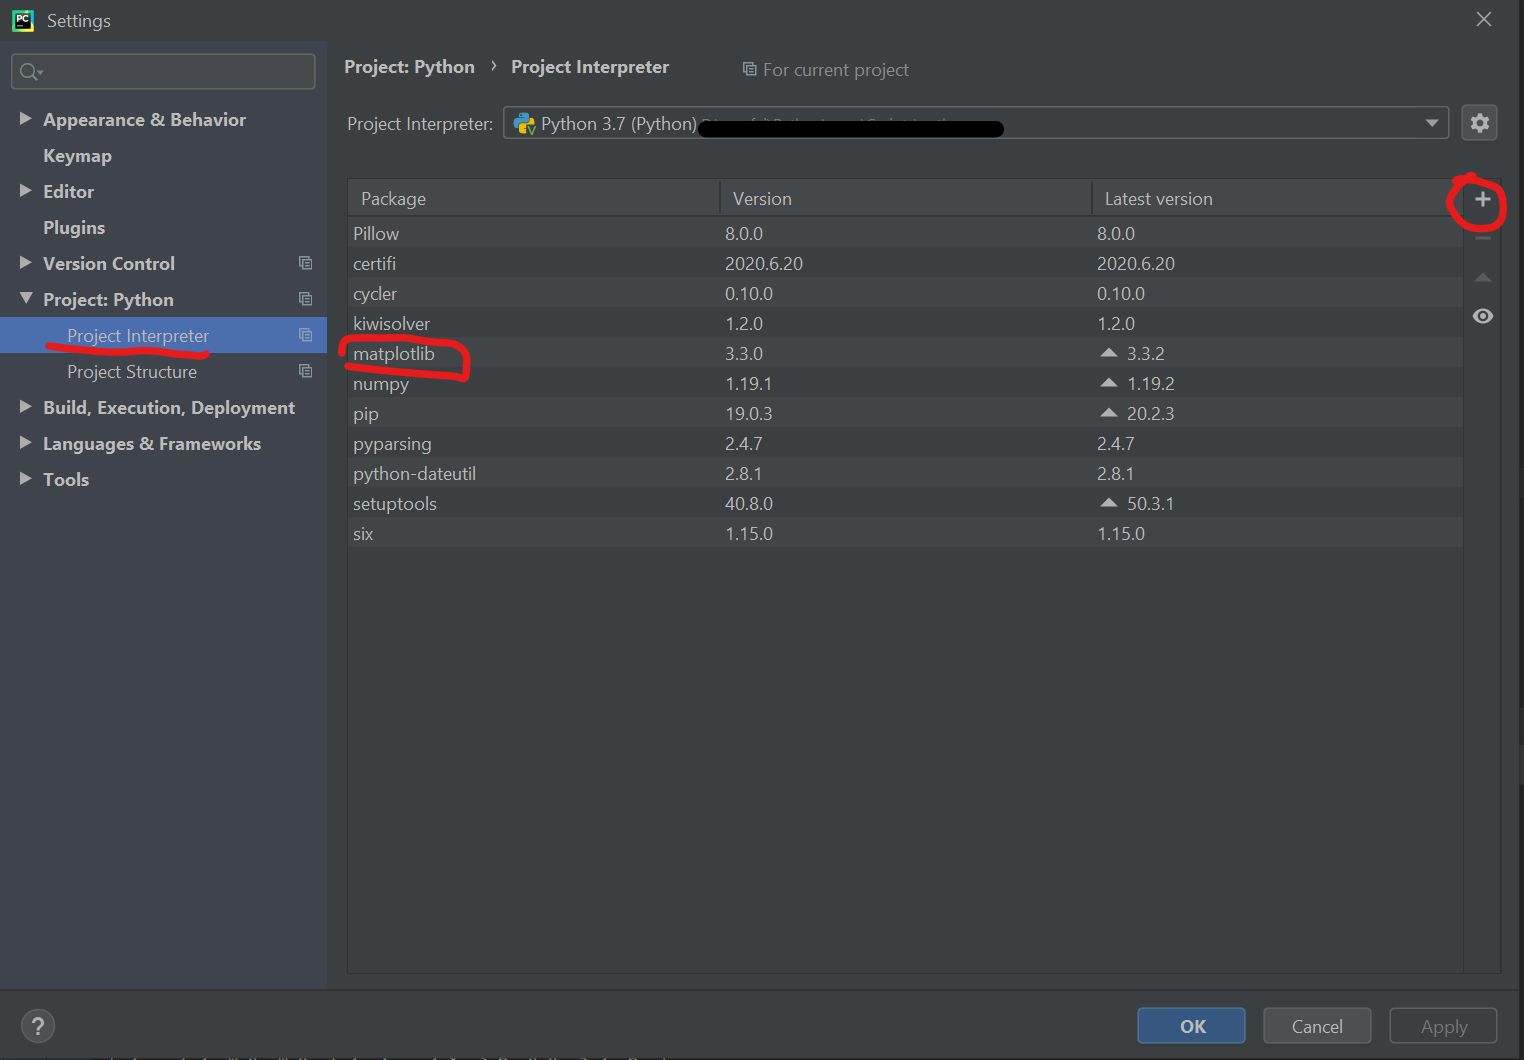Open the Project Interpreter dropdown
This screenshot has width=1524, height=1060.
(975, 123)
